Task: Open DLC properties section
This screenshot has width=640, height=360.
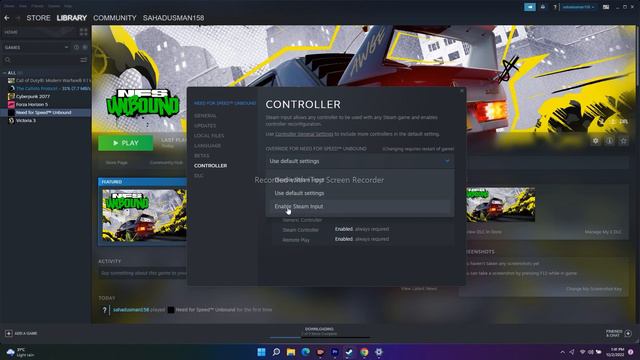Action: (x=199, y=176)
